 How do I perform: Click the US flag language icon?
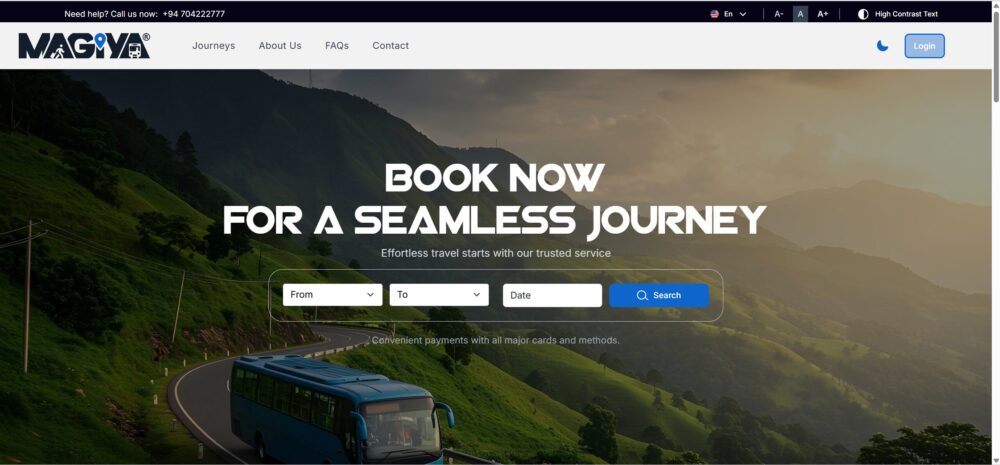click(714, 14)
